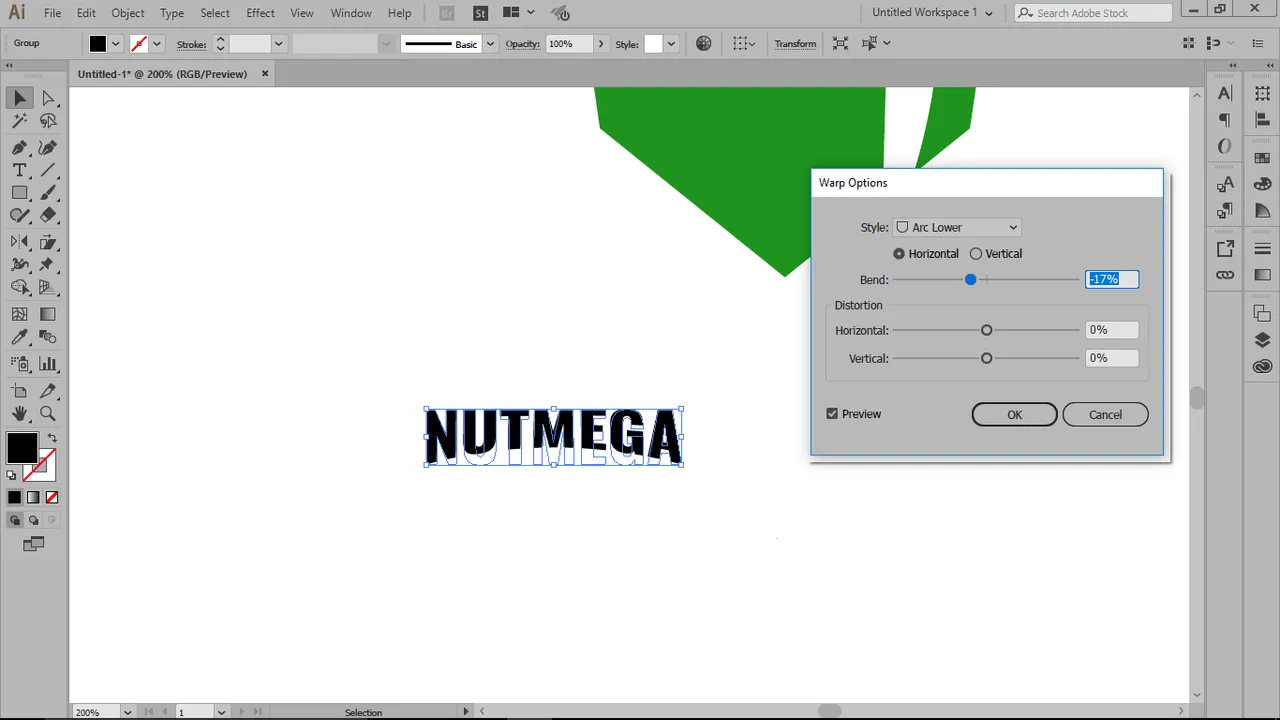Select the Symbol Sprayer tool

pos(20,364)
